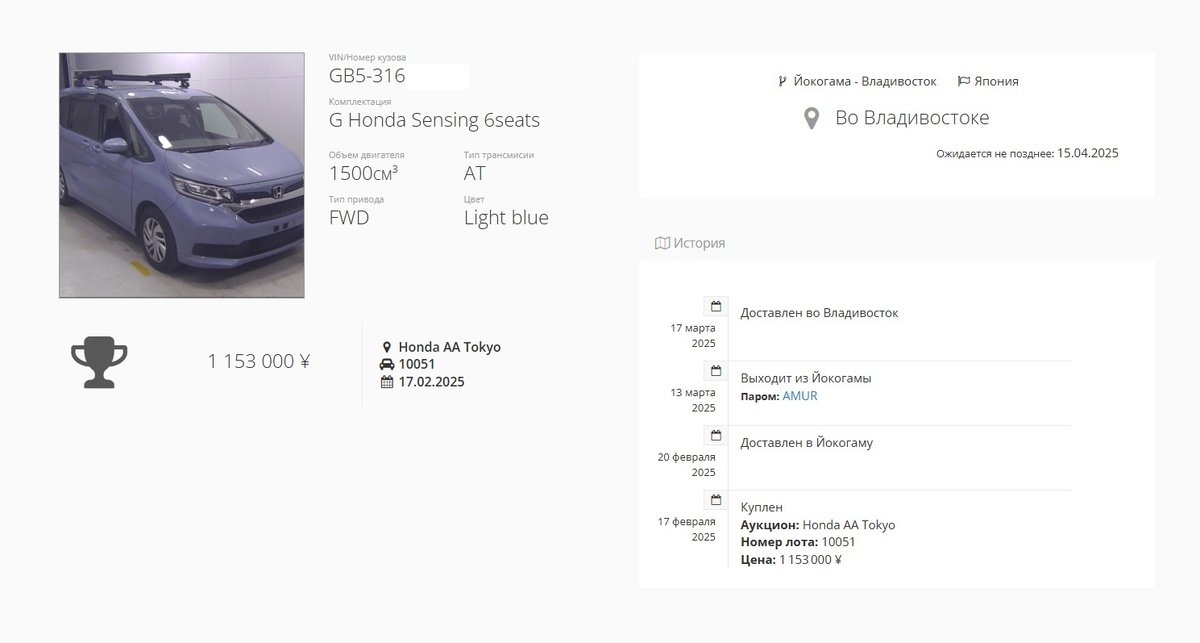This screenshot has height=643, width=1200.
Task: Click the map icon beside История heading
Action: tap(662, 243)
